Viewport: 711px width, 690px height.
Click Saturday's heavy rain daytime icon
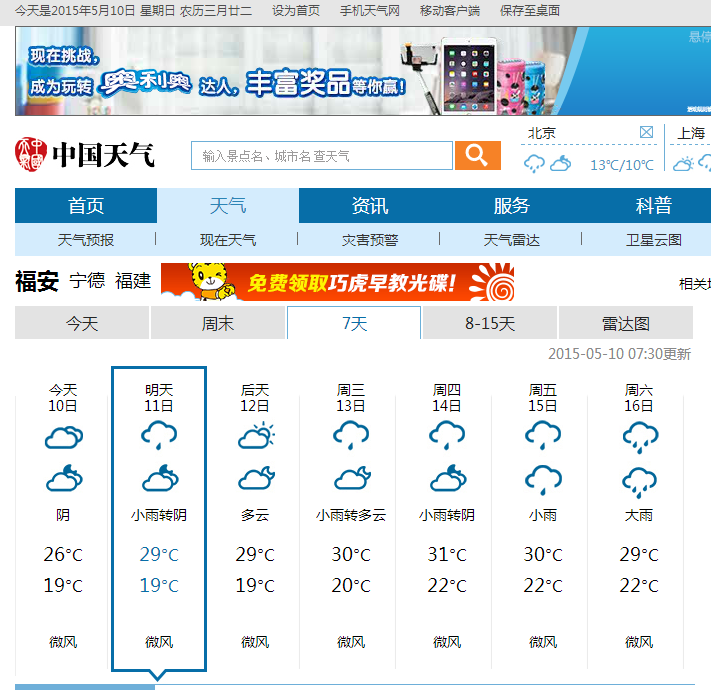(639, 437)
